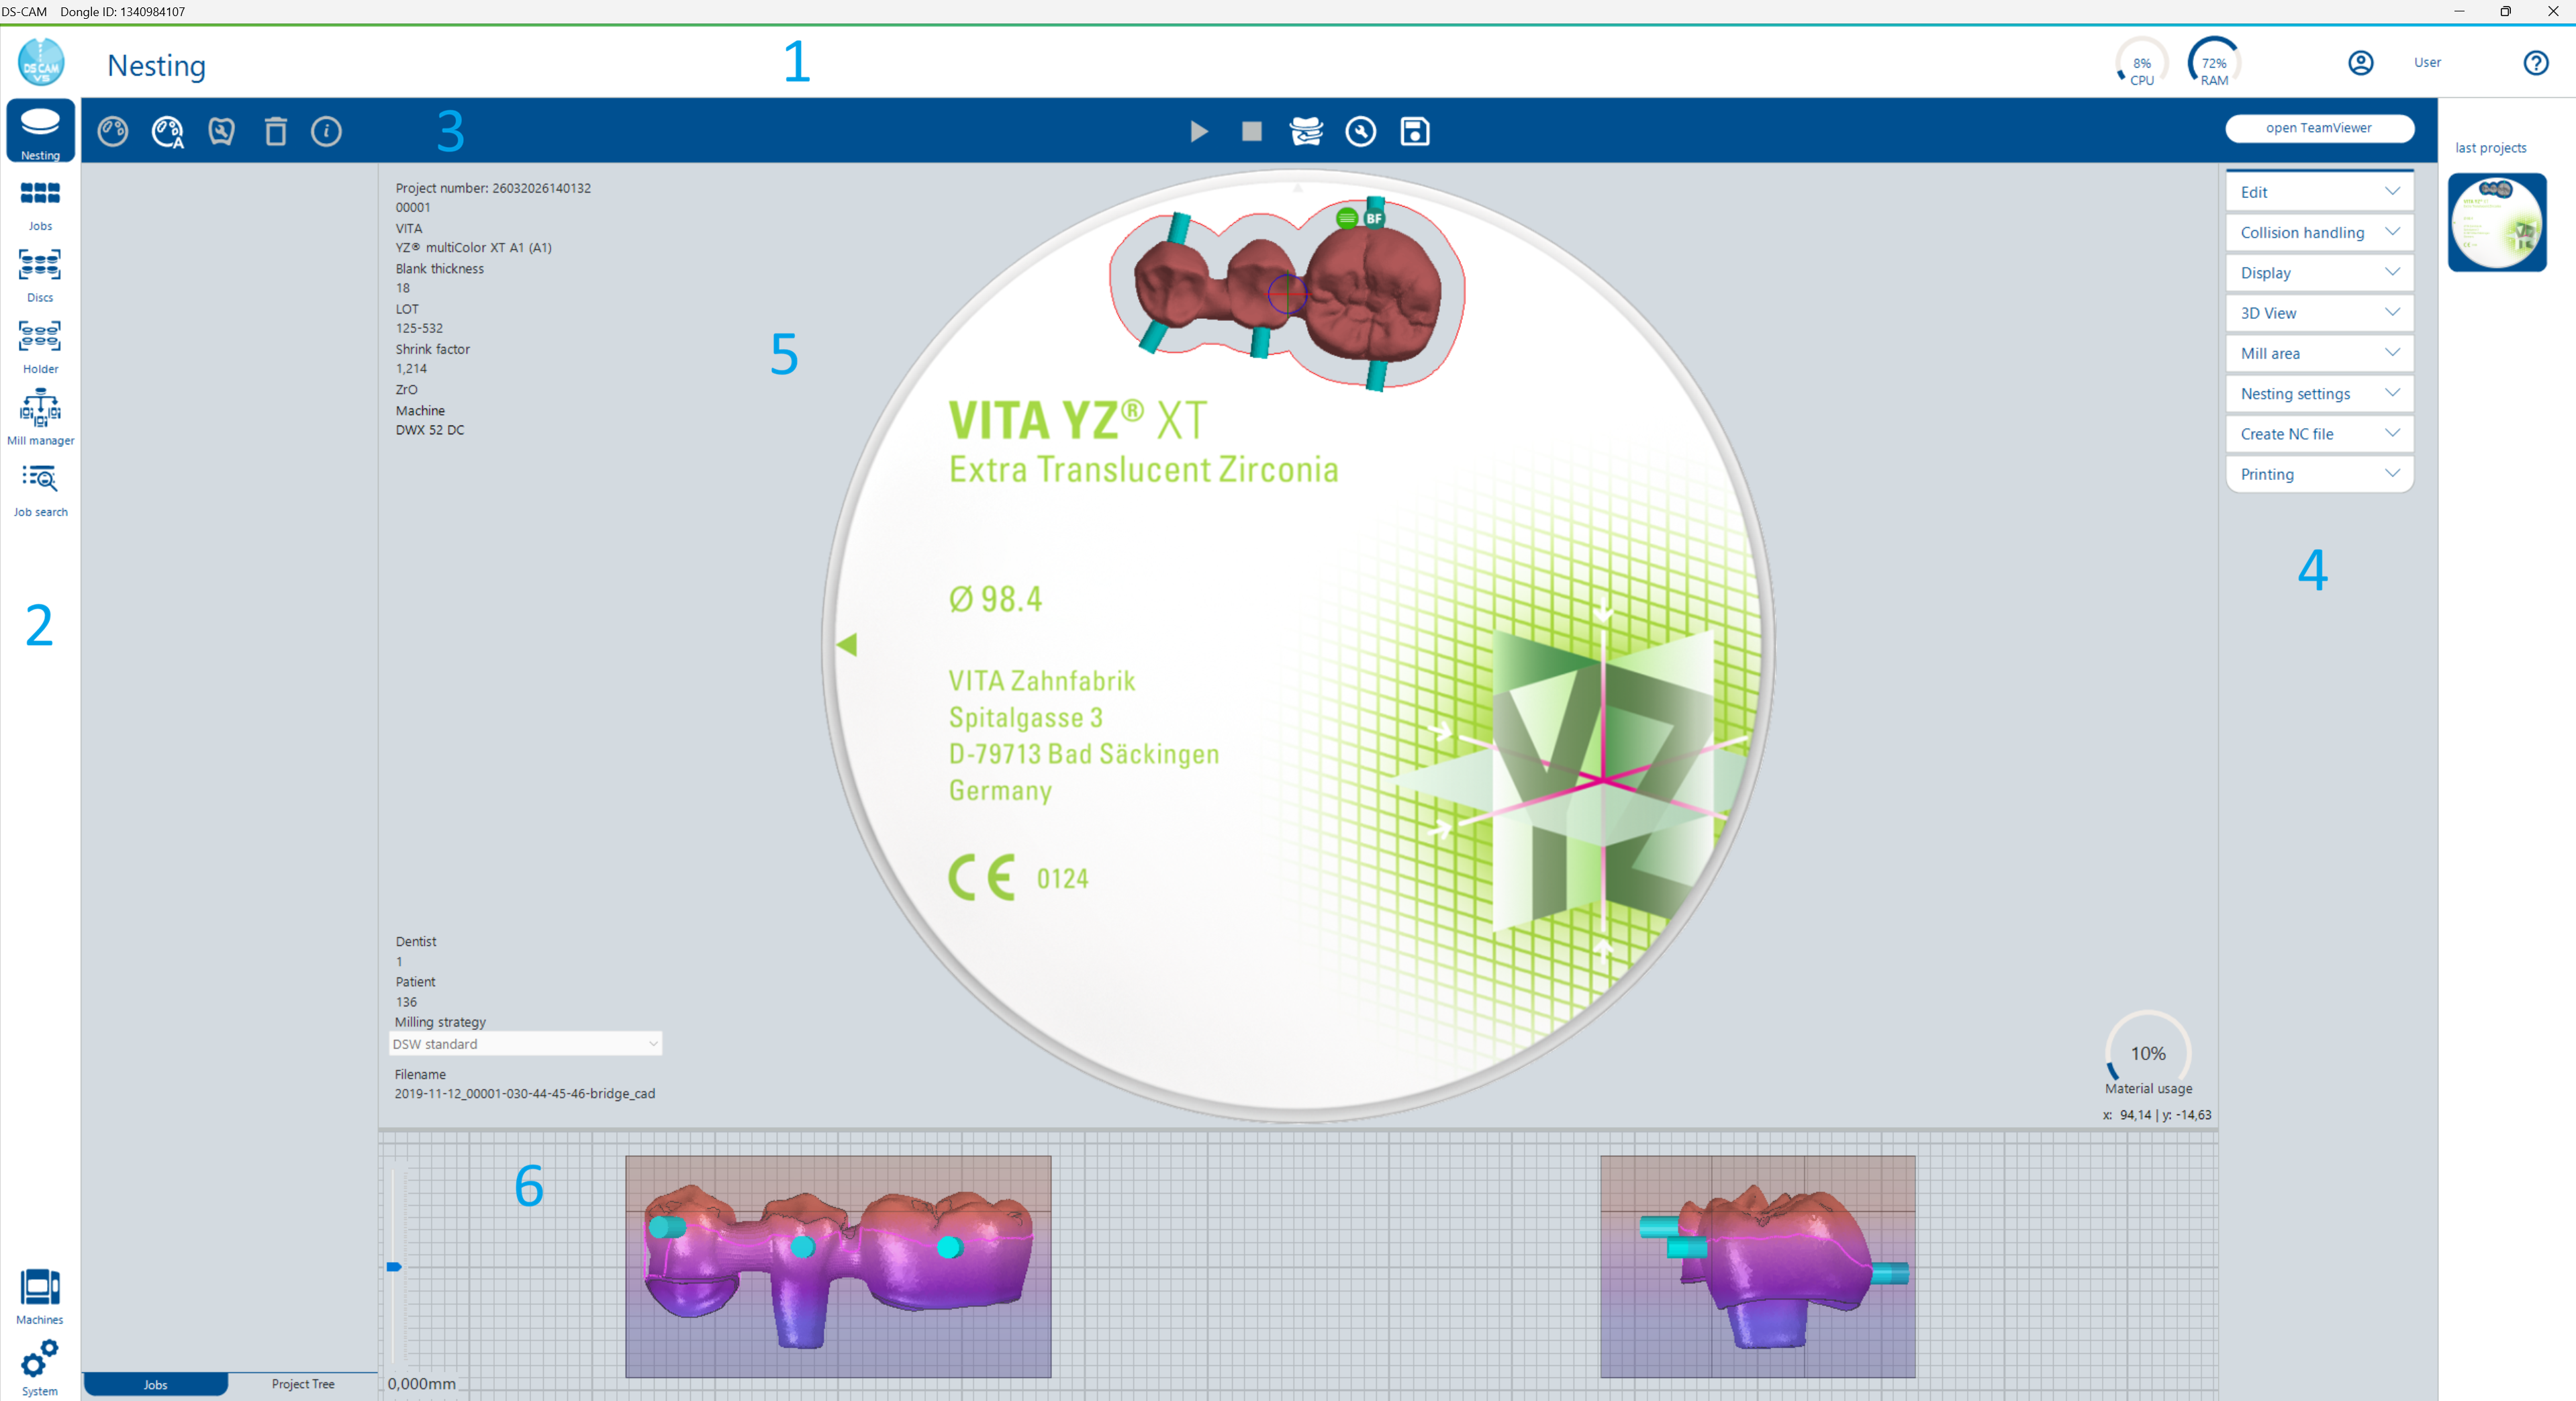Click the open TeamViewer button

[x=2318, y=128]
